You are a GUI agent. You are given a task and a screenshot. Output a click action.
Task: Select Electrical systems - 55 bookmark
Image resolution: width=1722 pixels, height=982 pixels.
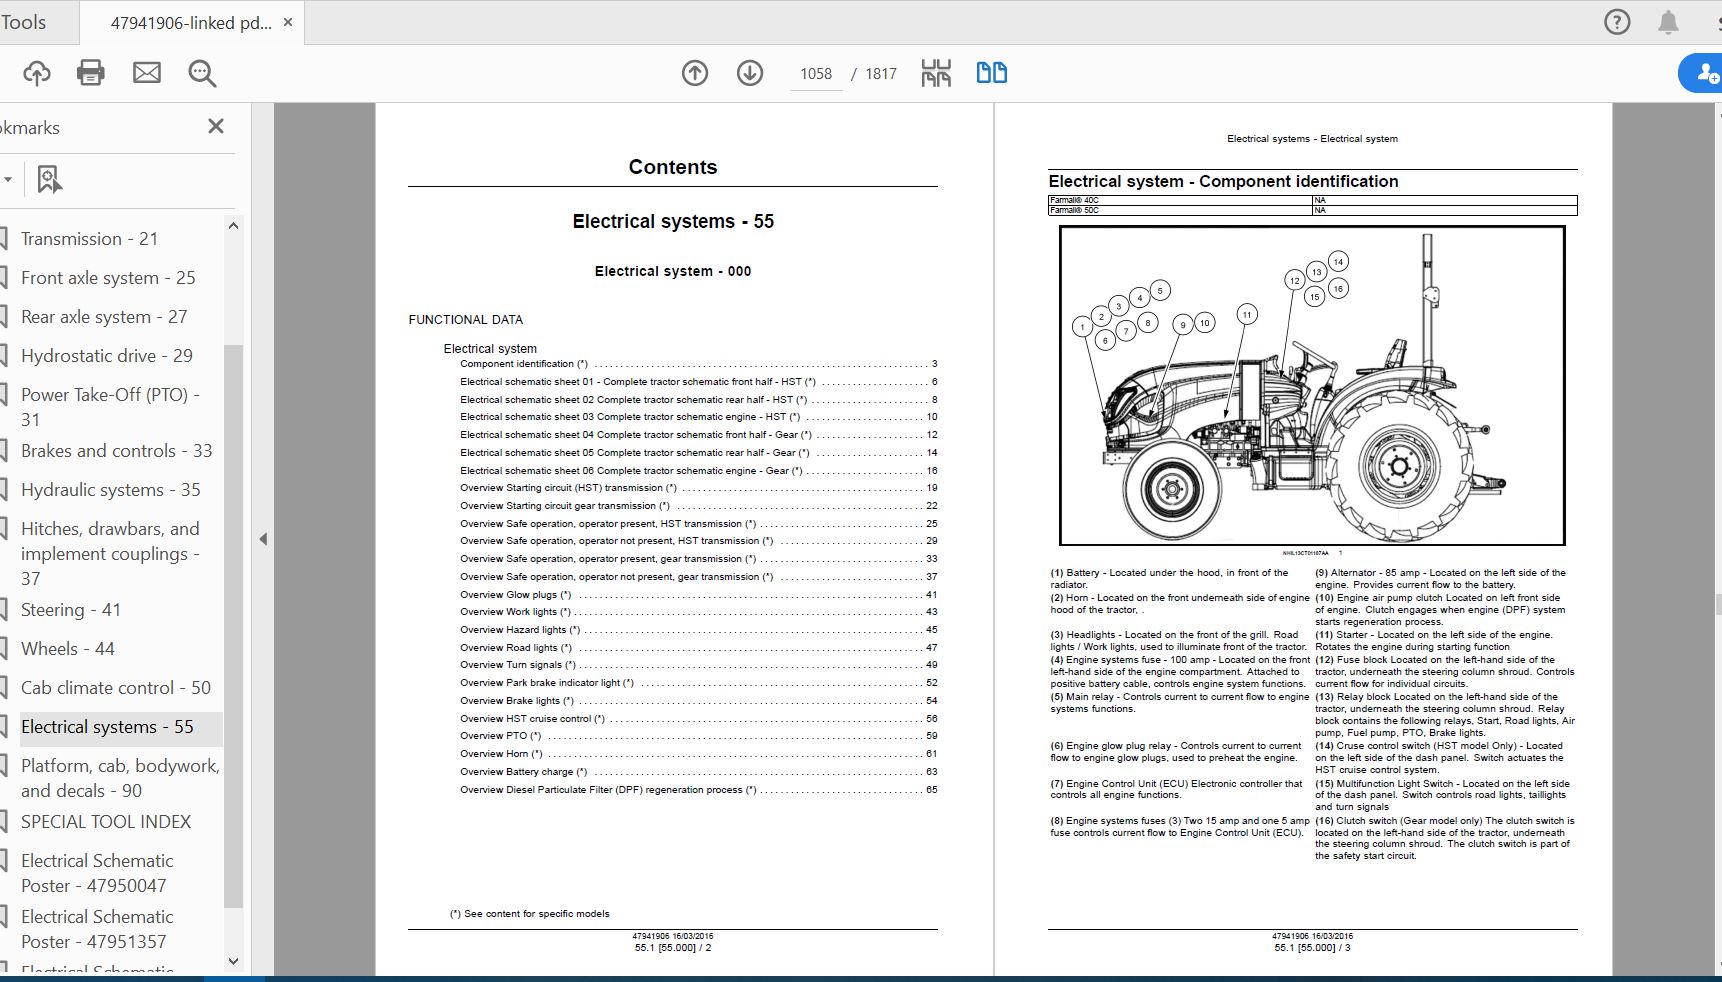[x=107, y=727]
